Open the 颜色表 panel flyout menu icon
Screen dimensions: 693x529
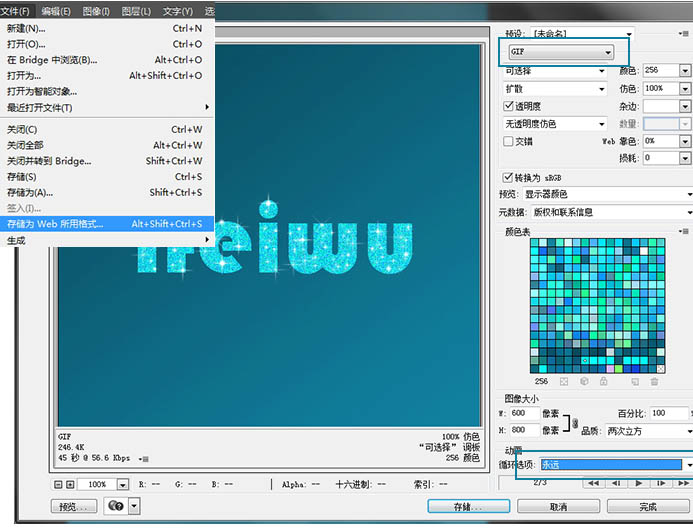[x=684, y=231]
